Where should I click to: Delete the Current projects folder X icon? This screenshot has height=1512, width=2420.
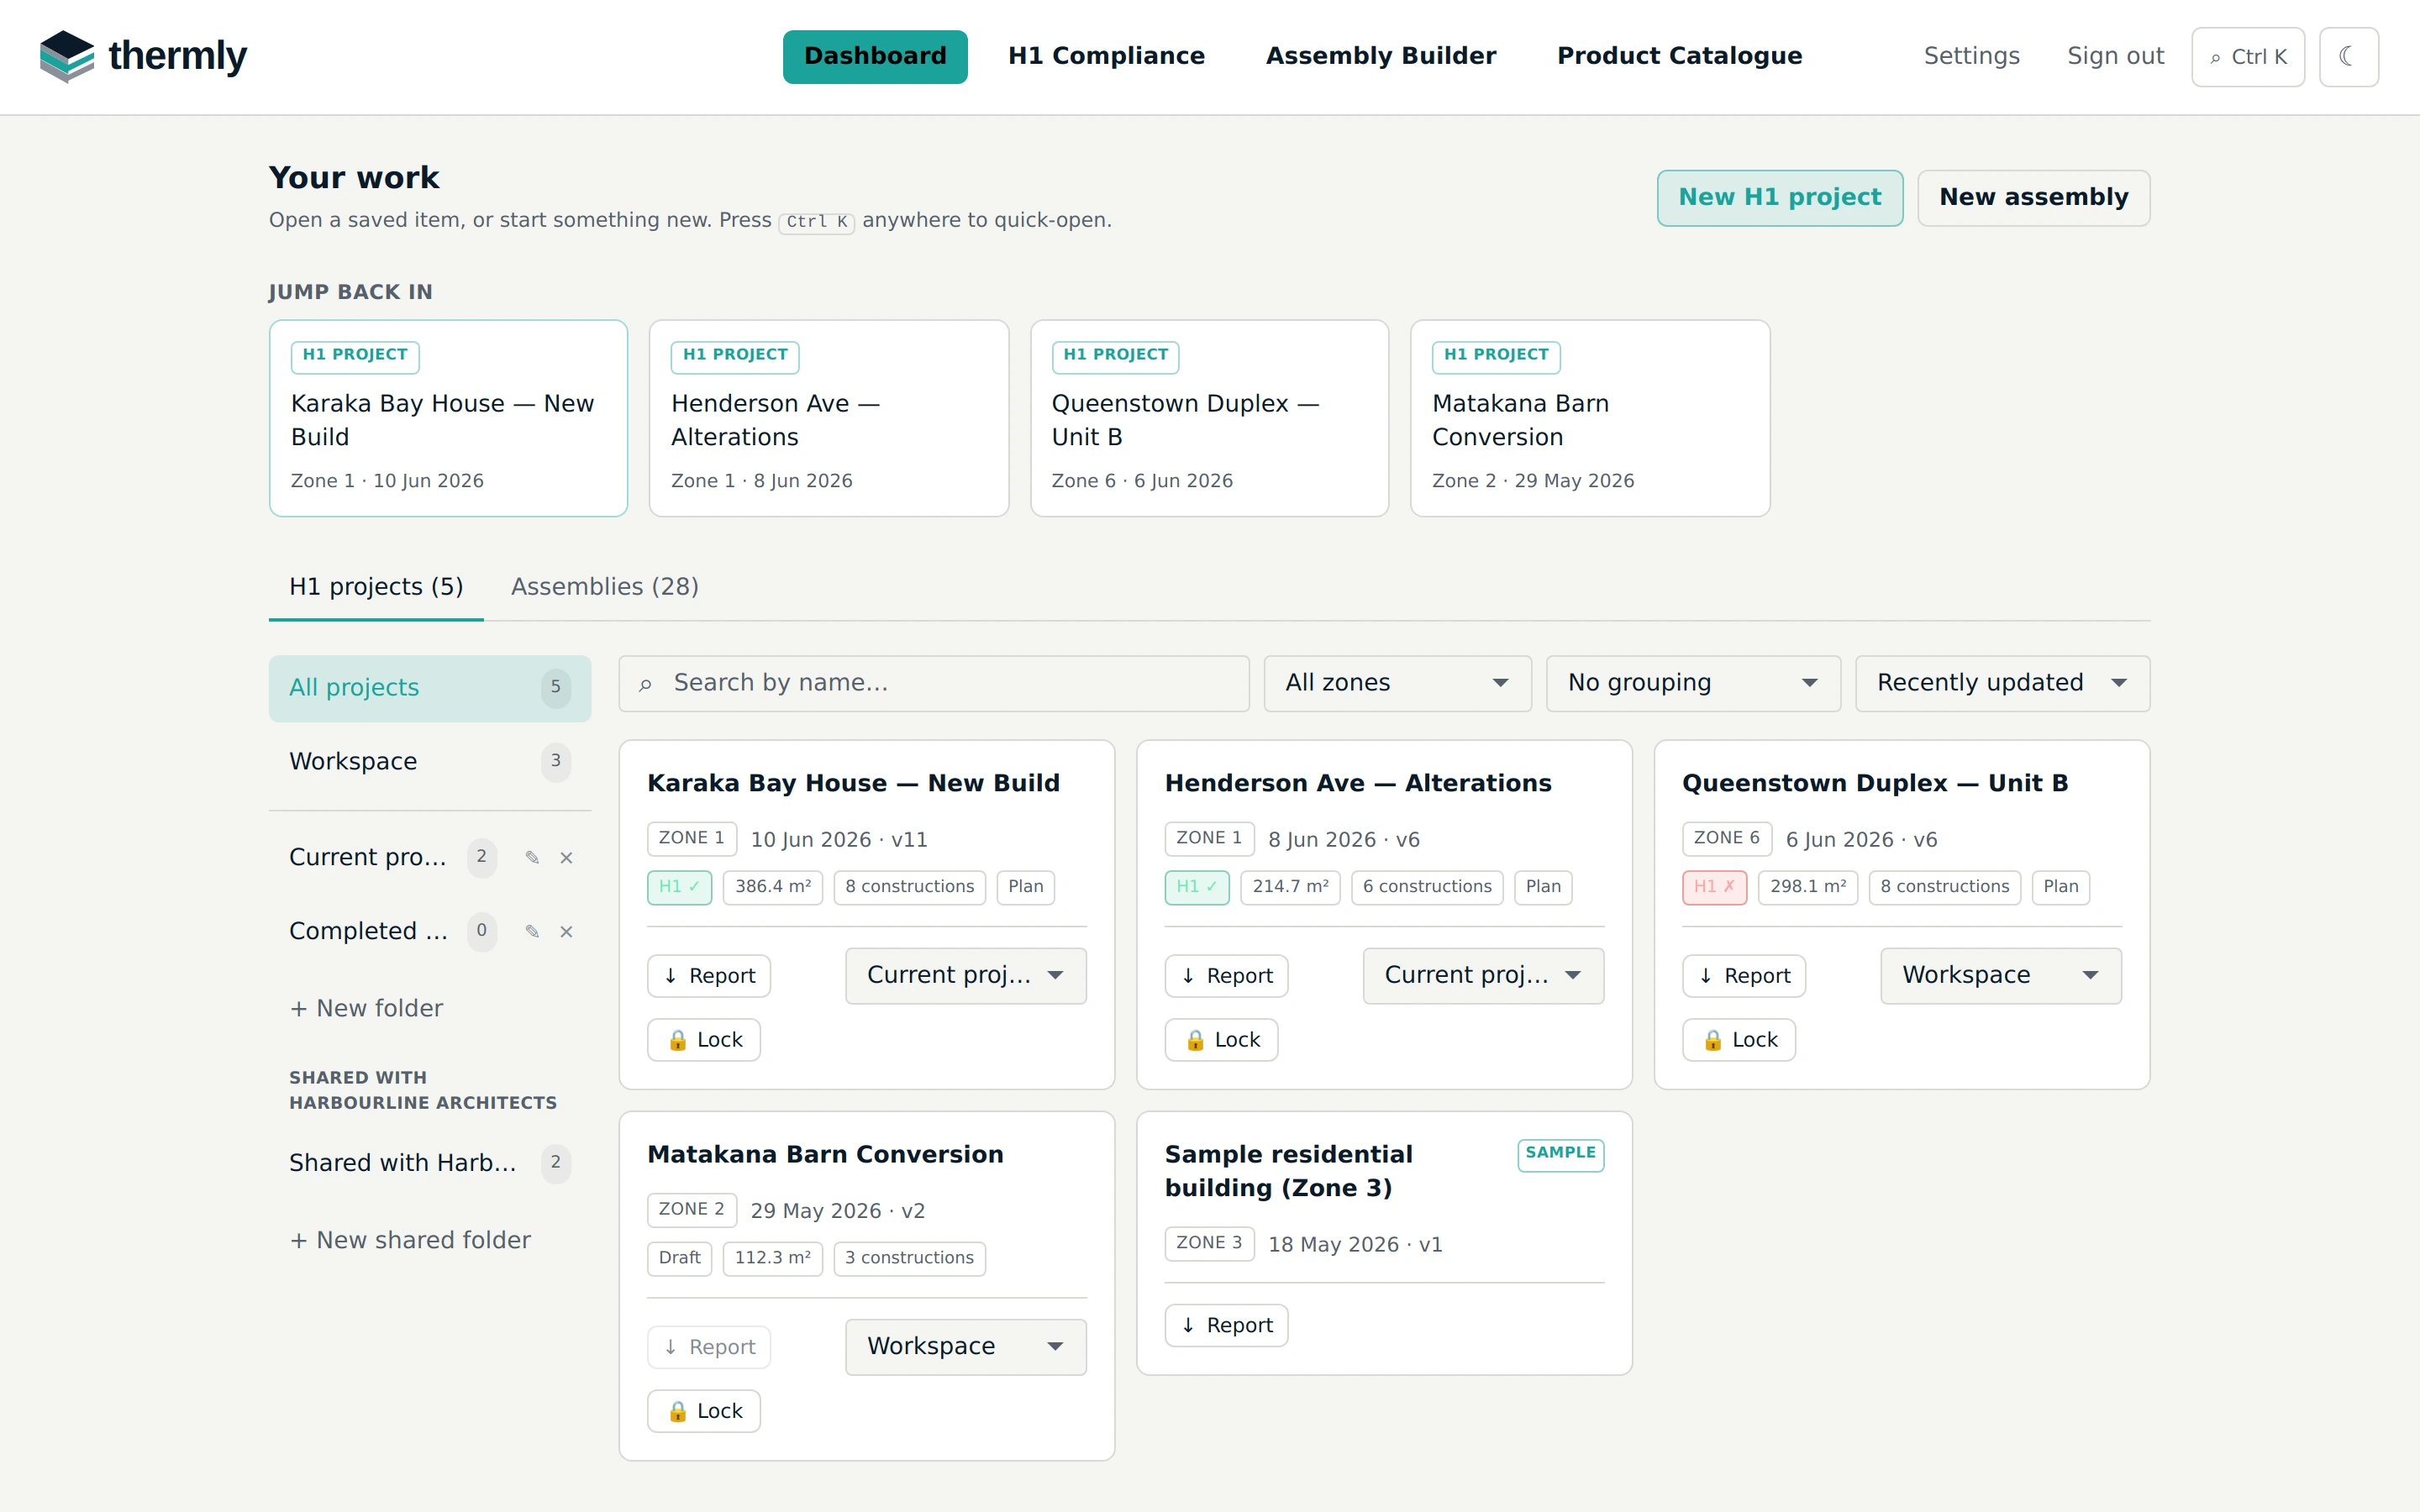[x=566, y=857]
